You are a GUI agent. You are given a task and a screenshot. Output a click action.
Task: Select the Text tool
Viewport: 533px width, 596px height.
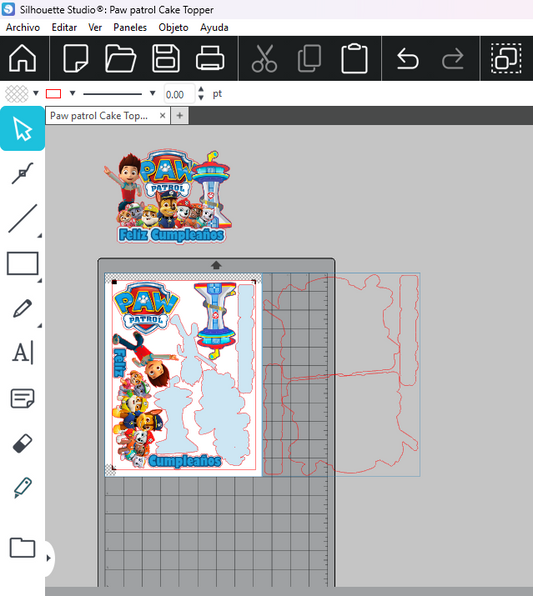22,353
